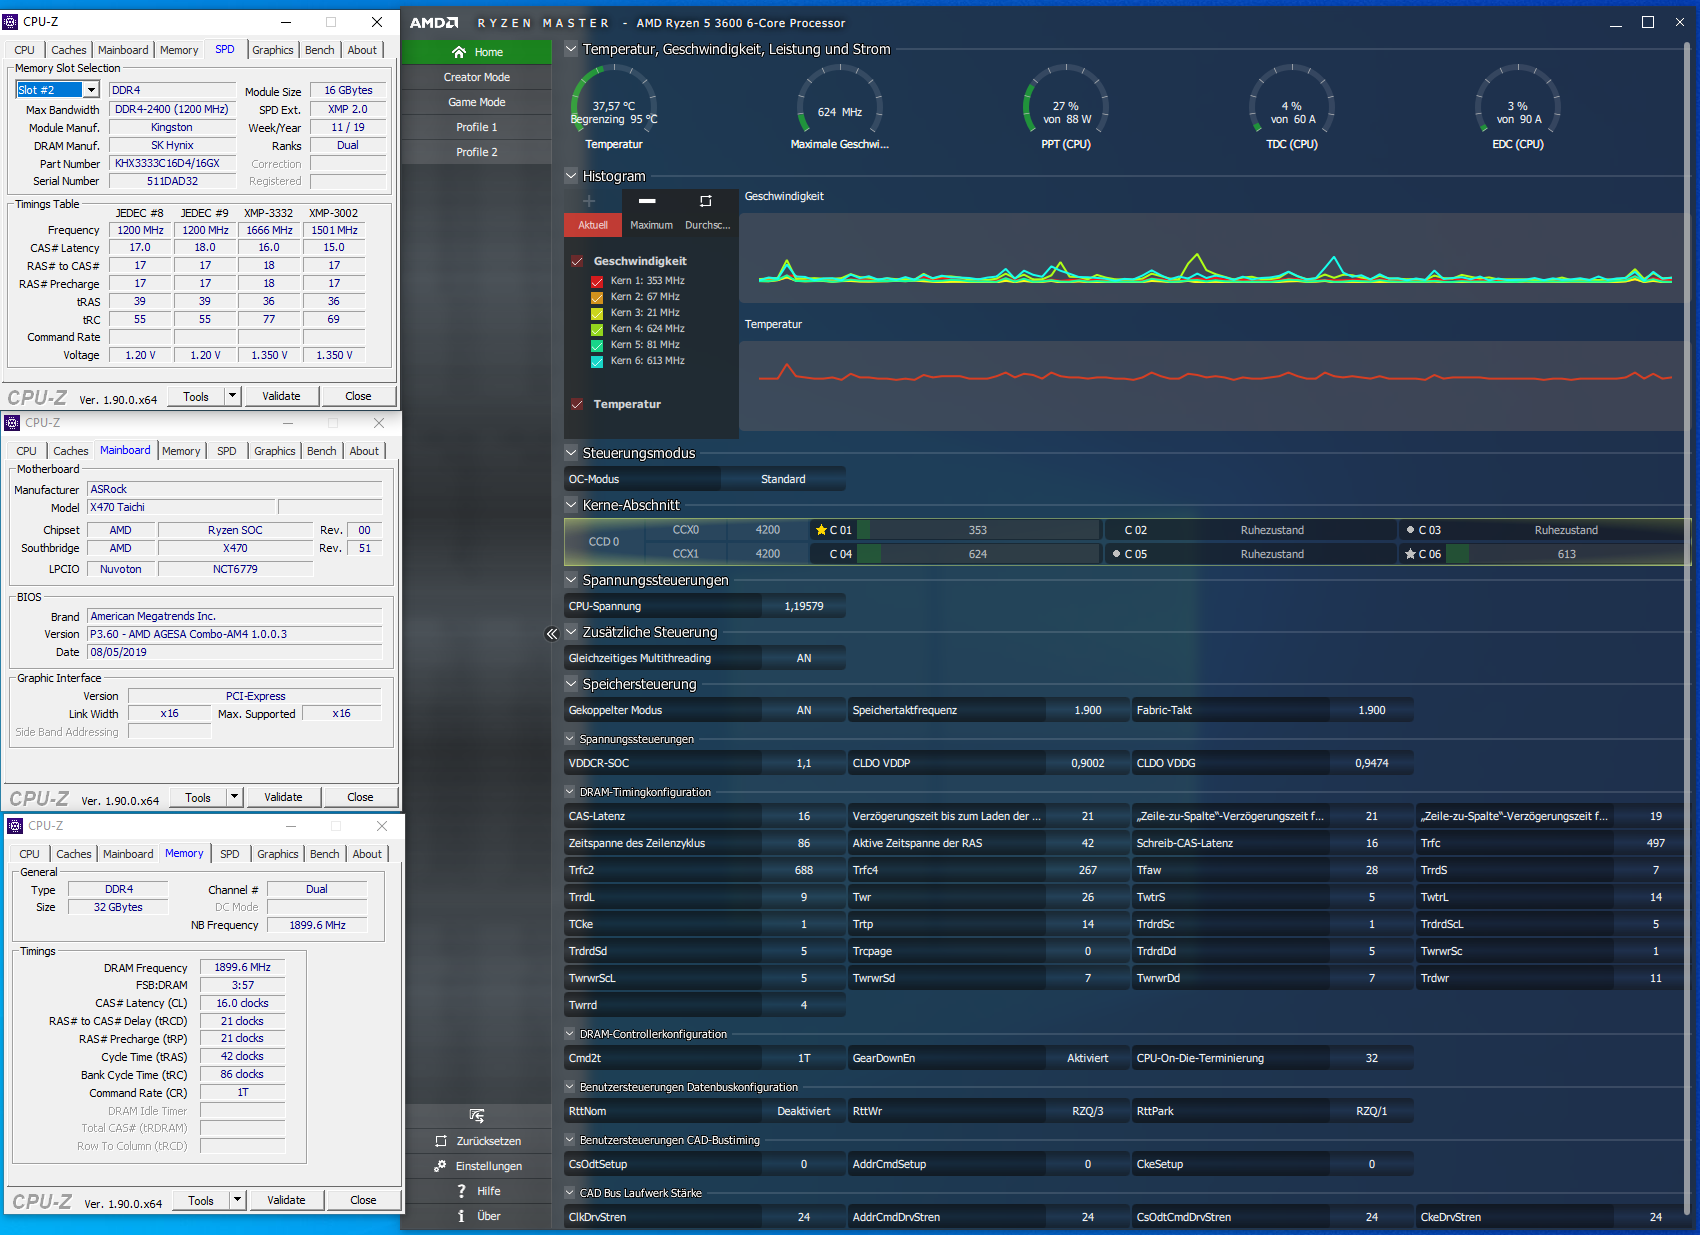Collapse the CAD Bus Laufwerk Stärke section
The image size is (1700, 1235).
coord(571,1193)
